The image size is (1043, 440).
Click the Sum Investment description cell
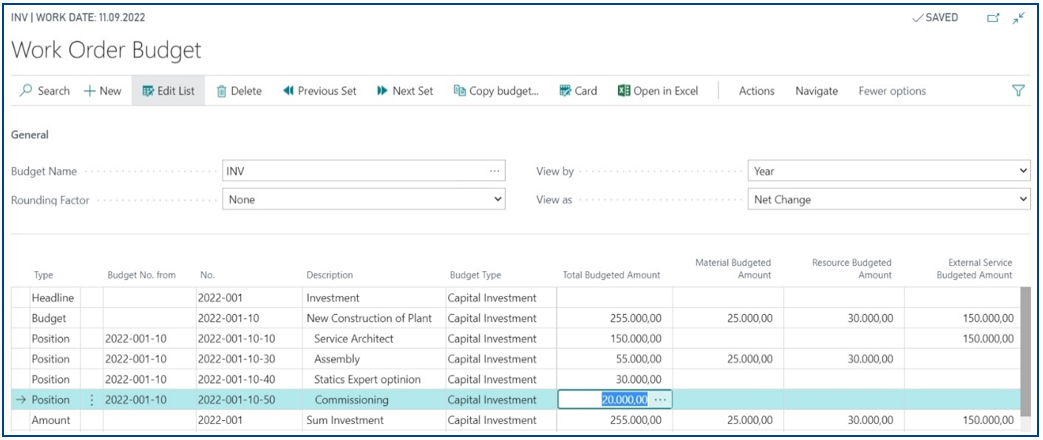(374, 420)
